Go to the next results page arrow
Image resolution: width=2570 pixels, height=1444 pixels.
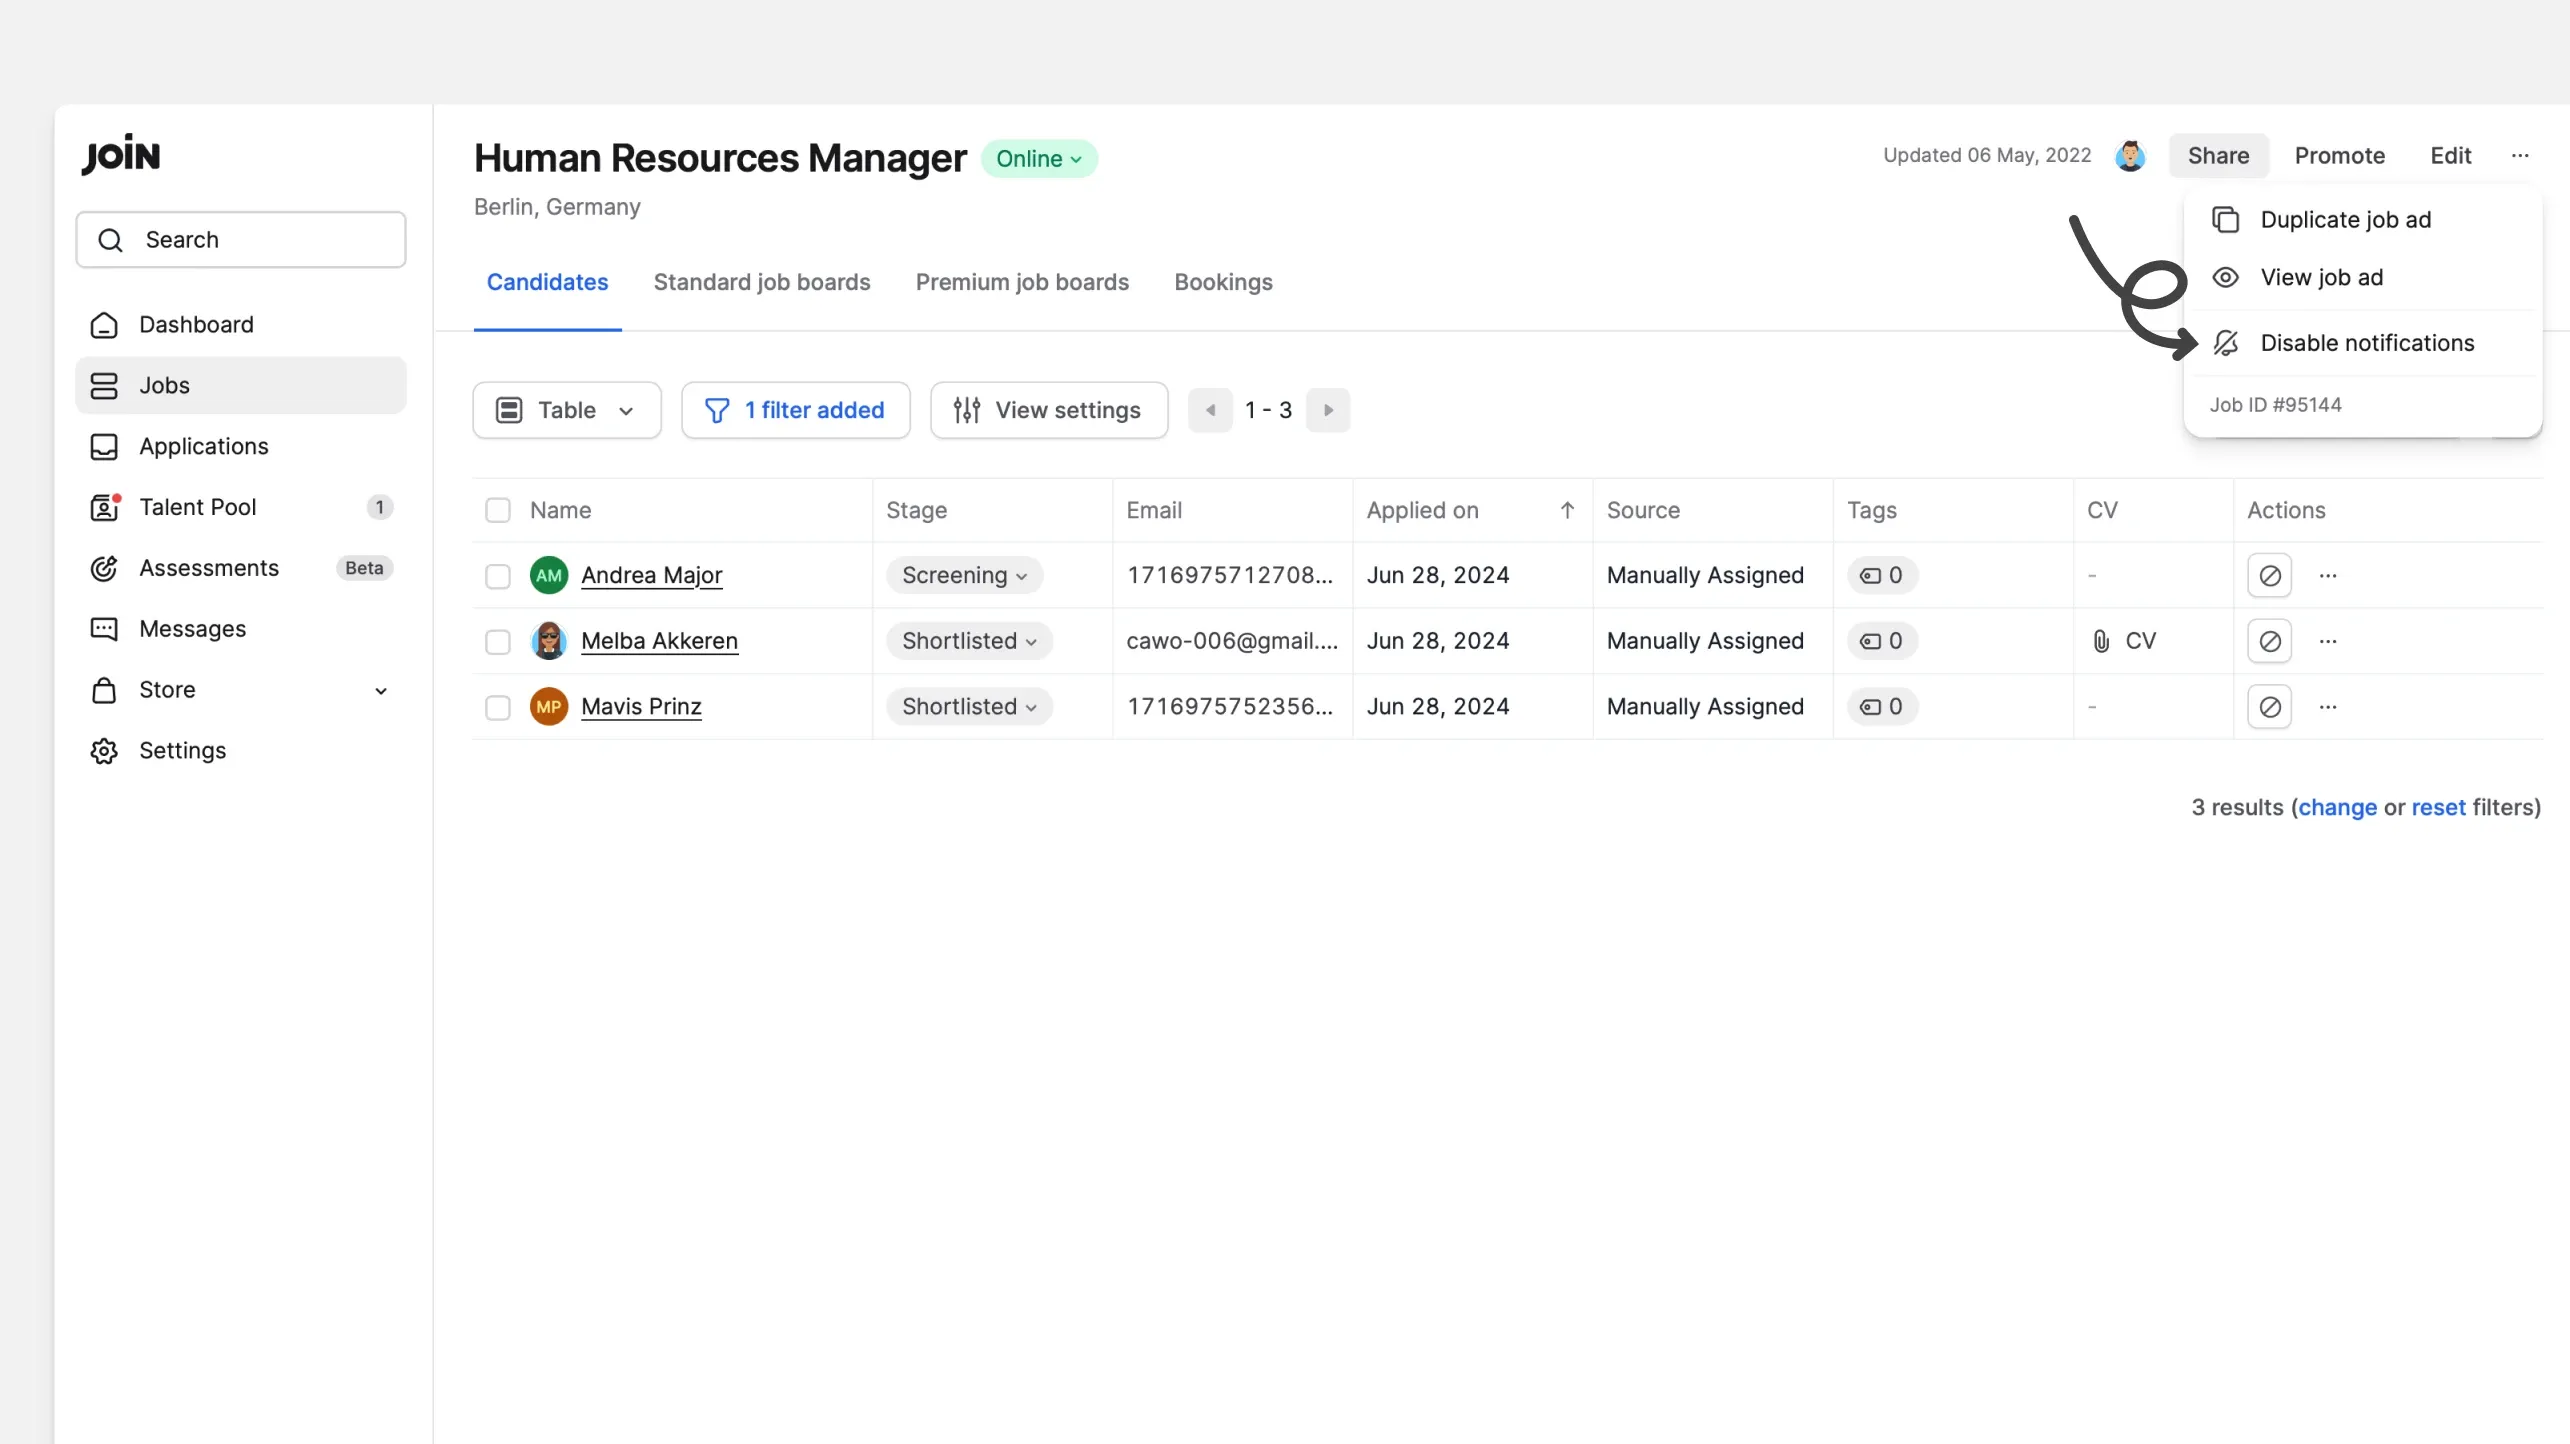pos(1328,410)
